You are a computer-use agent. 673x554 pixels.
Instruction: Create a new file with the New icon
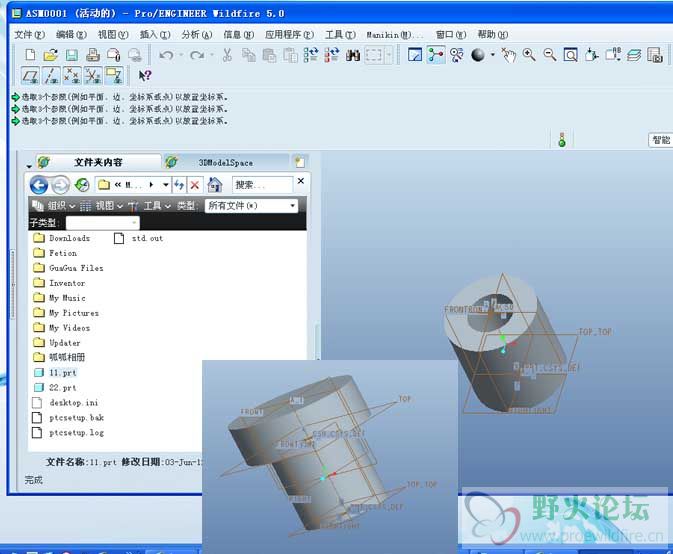(30, 55)
